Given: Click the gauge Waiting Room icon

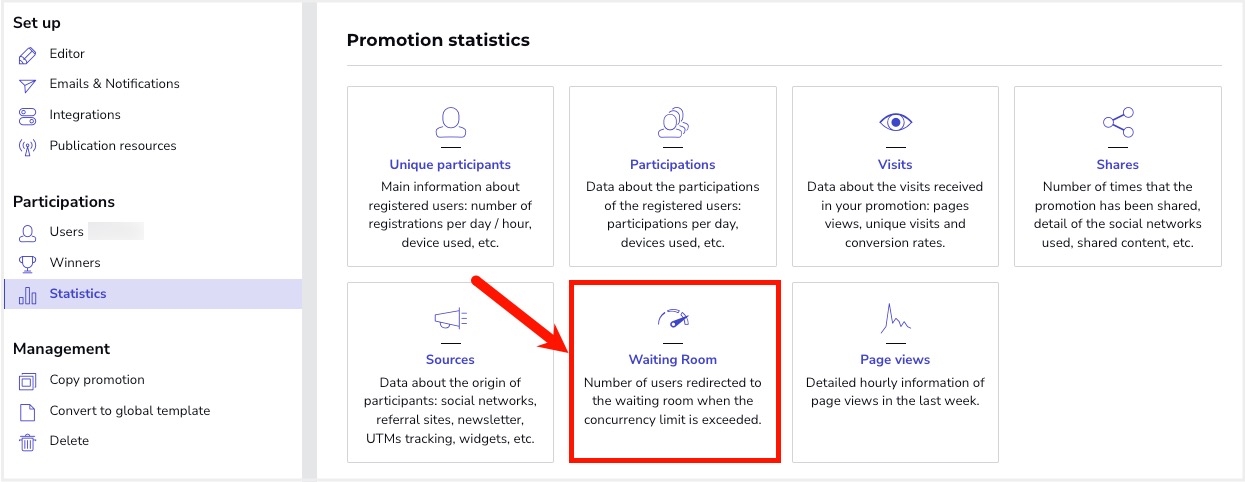Looking at the screenshot, I should click(673, 319).
